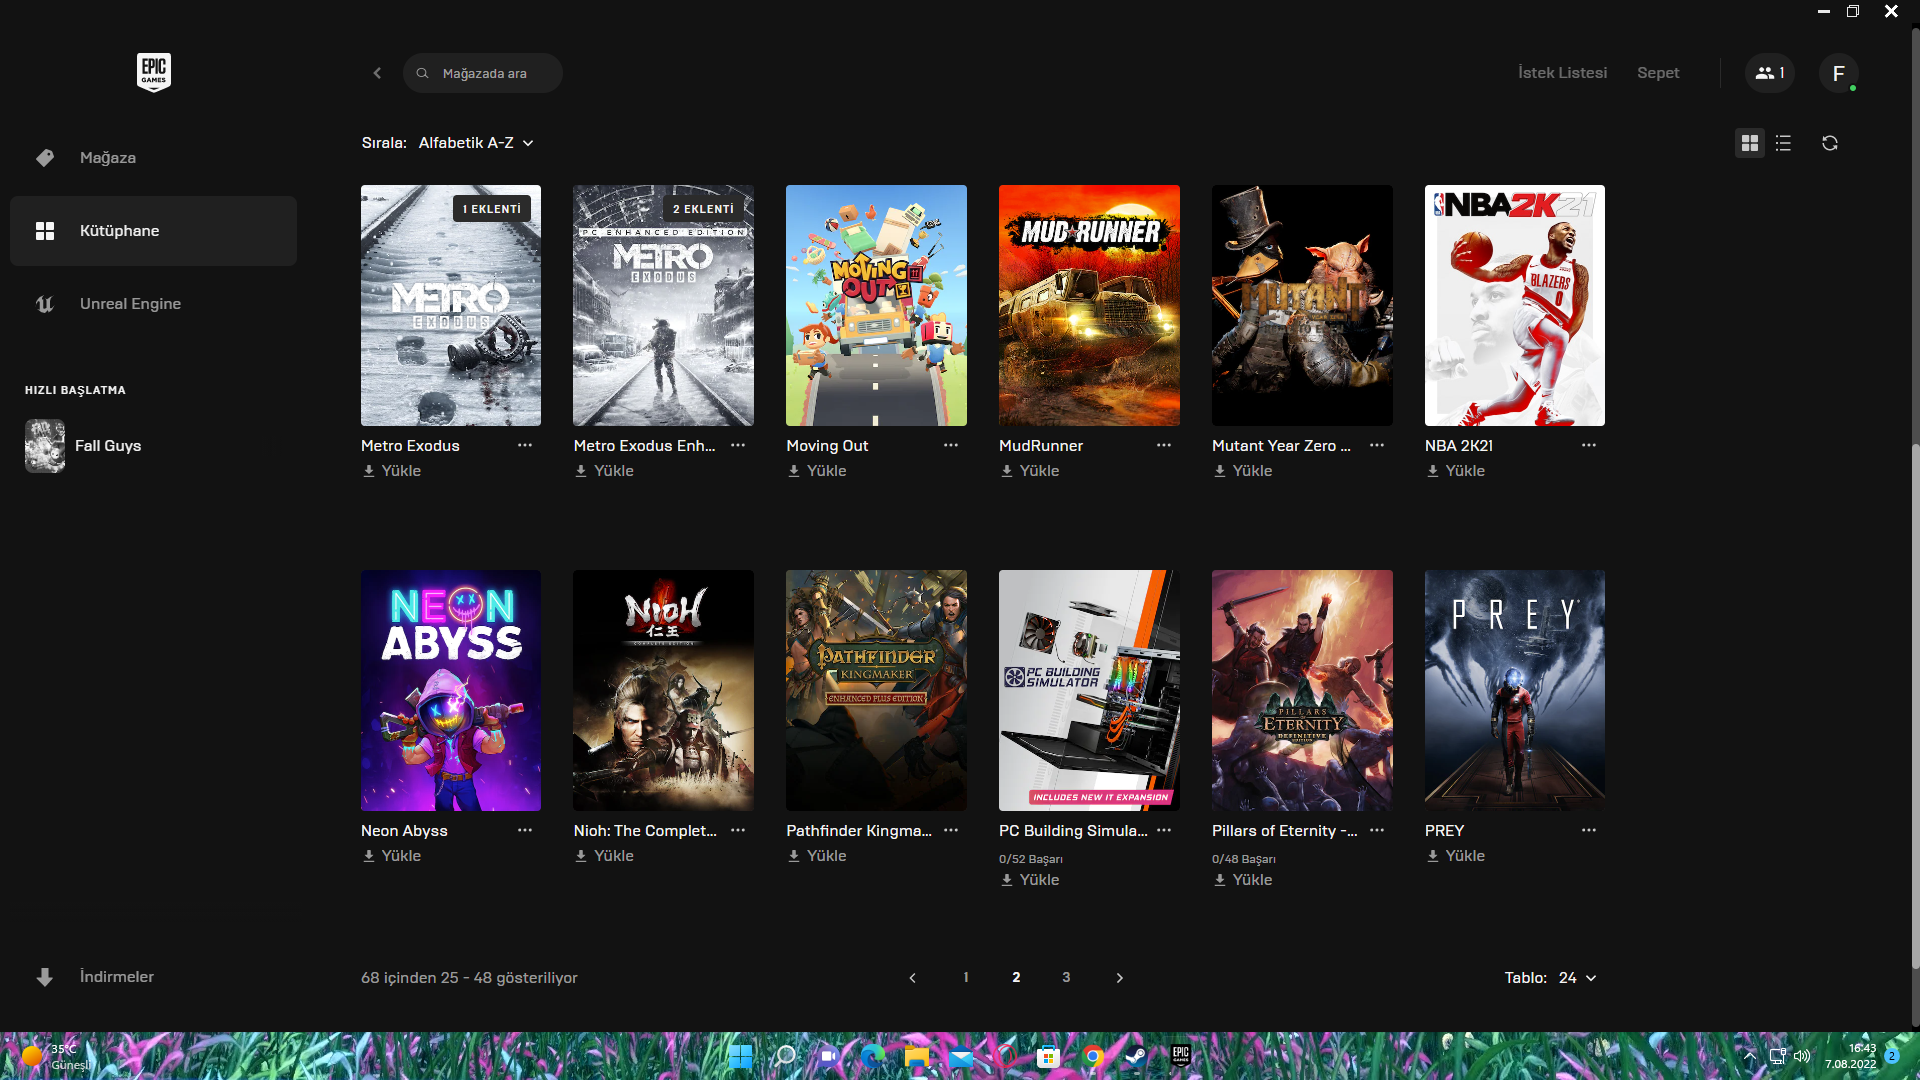Install Metro Exodus via Yükle
The height and width of the screenshot is (1080, 1920).
[x=392, y=471]
